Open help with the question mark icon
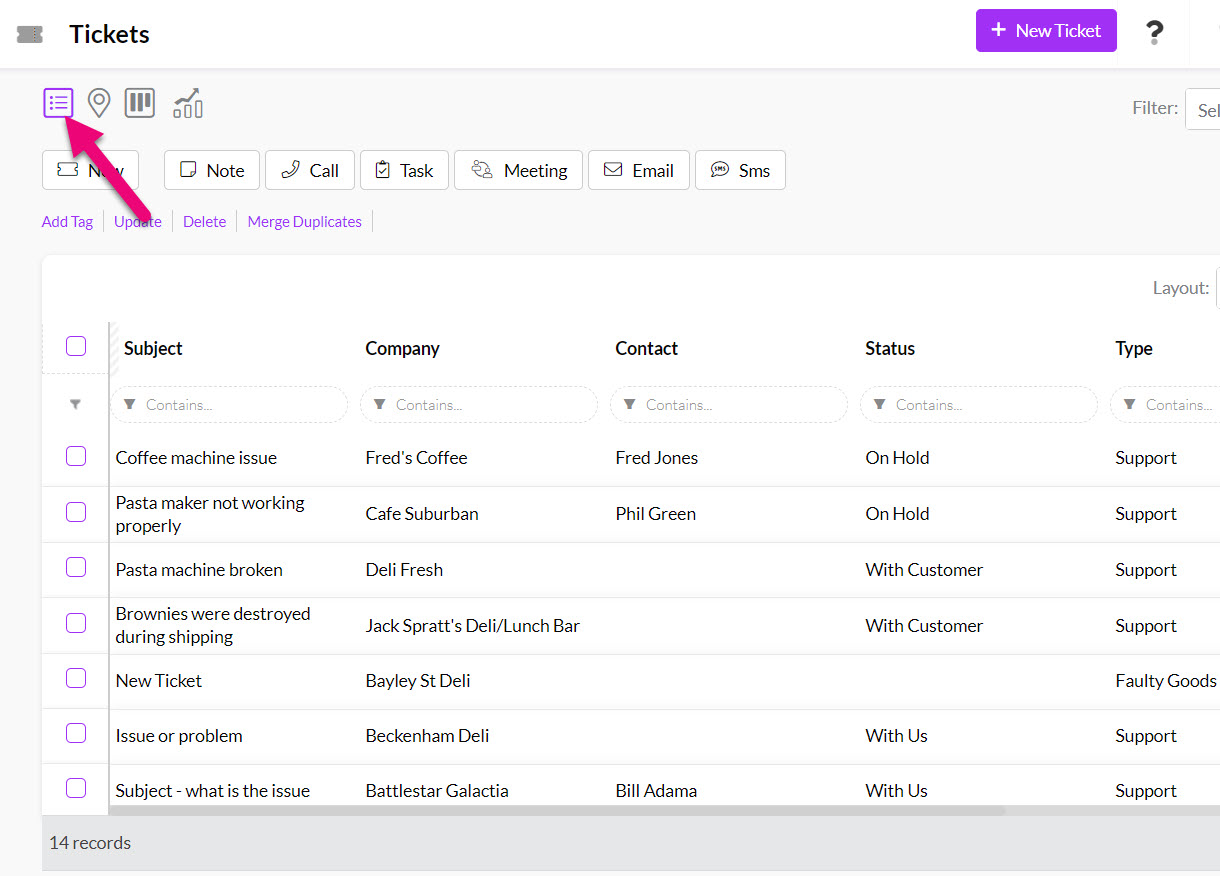 click(x=1154, y=32)
